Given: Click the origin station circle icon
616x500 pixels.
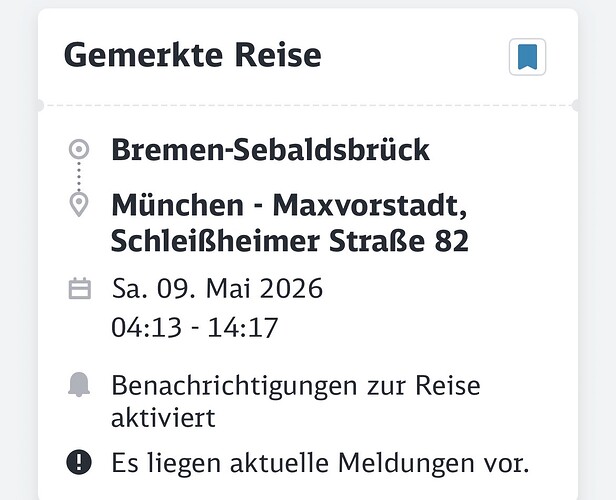Looking at the screenshot, I should click(x=79, y=150).
